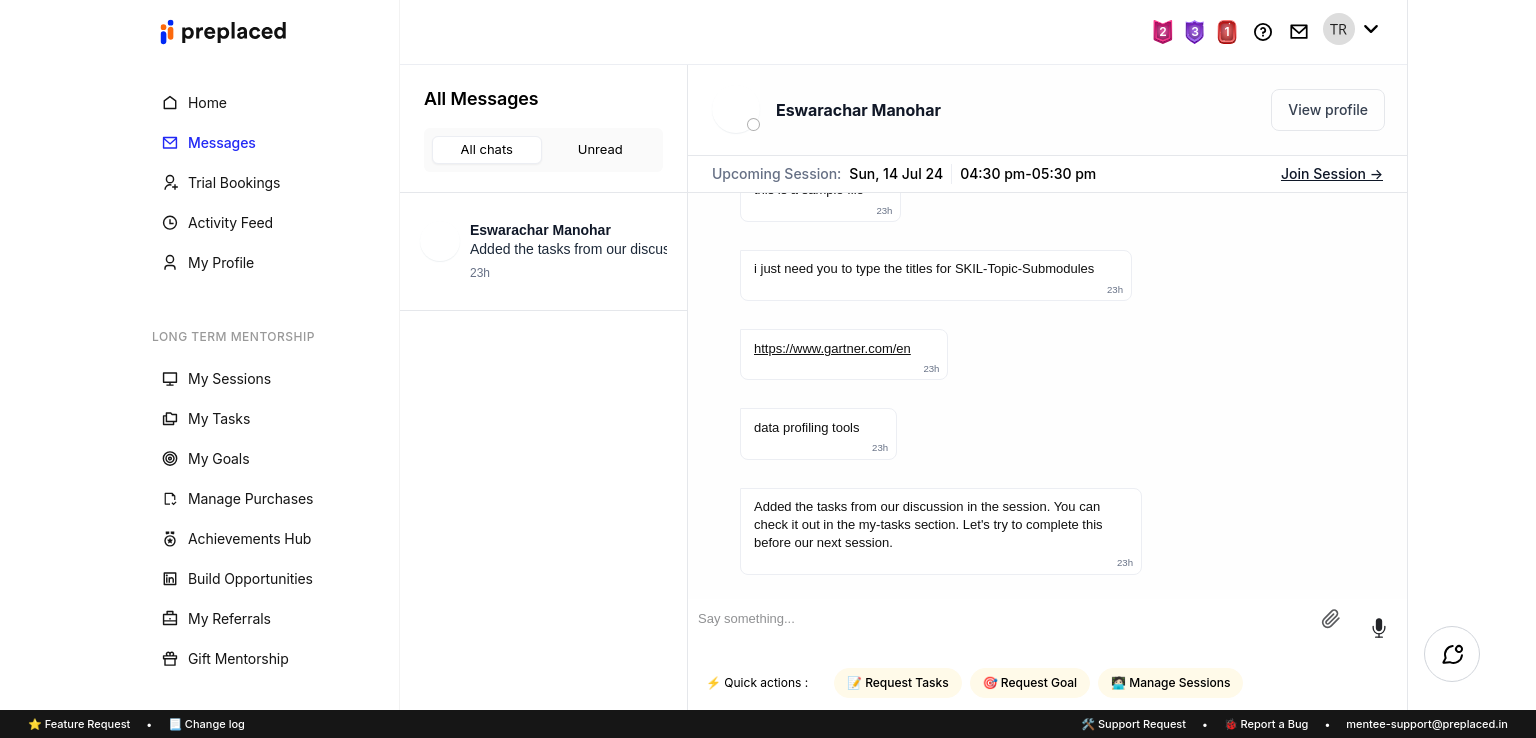Screen dimensions: 1536x738
Task: Open My Tasks in the sidebar
Action: (219, 419)
